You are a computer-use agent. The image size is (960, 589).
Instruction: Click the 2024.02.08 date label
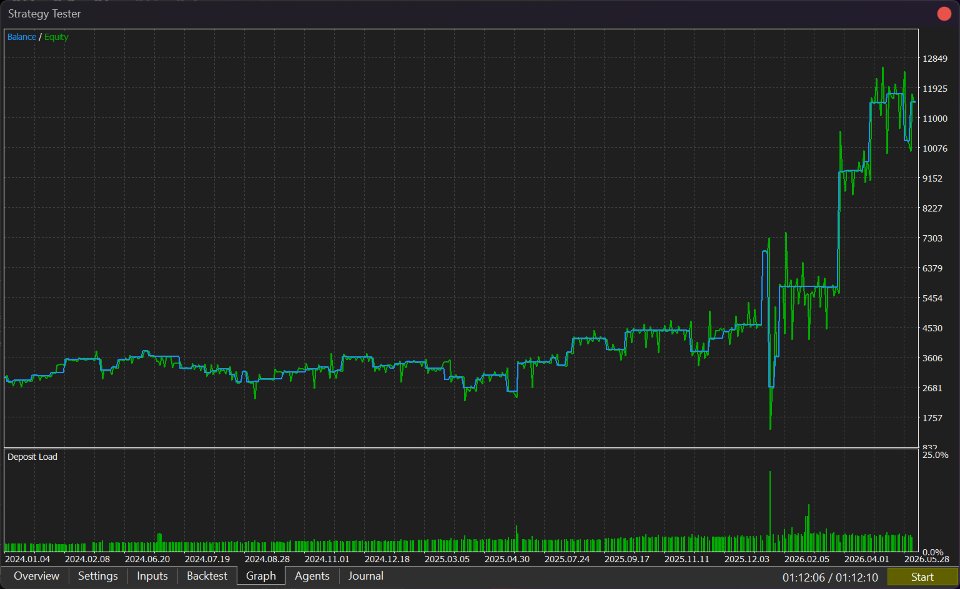coord(87,559)
